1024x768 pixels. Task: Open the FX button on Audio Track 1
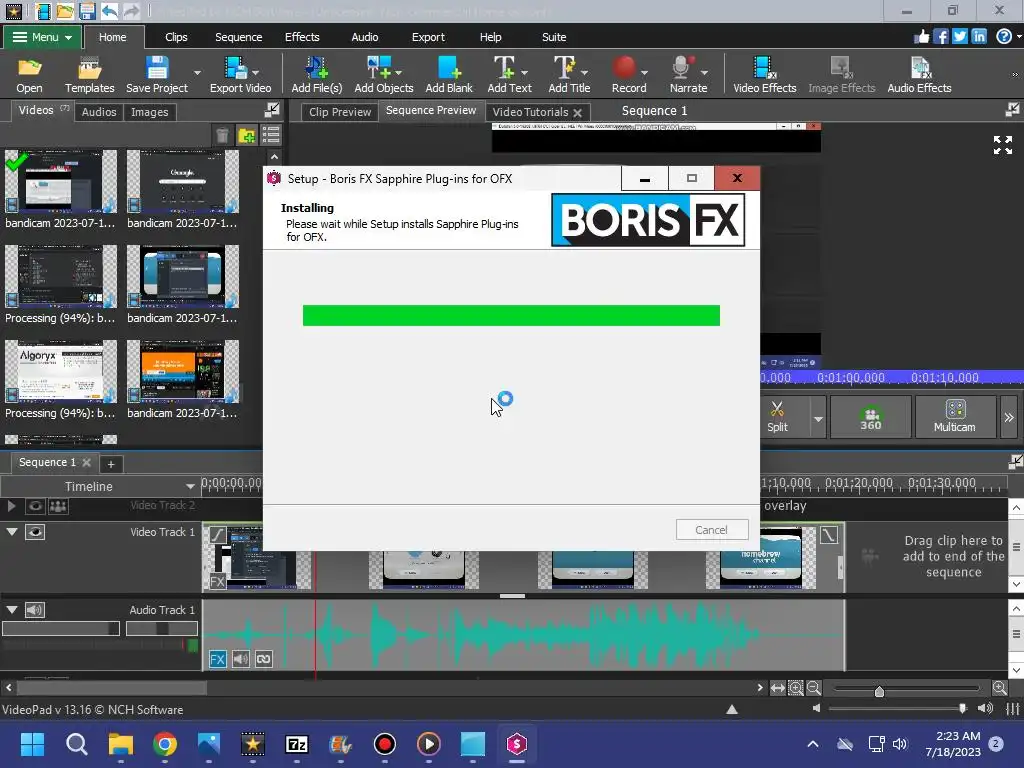(x=217, y=659)
